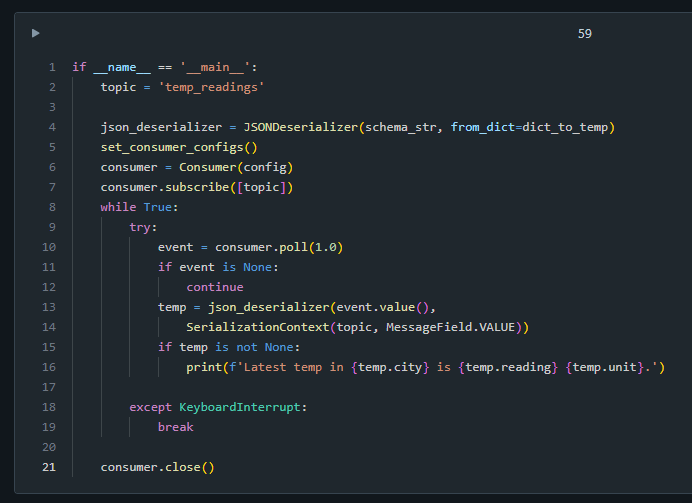Viewport: 692px width, 503px height.
Task: Click JSONDeserializer on line 4
Action: tap(301, 127)
